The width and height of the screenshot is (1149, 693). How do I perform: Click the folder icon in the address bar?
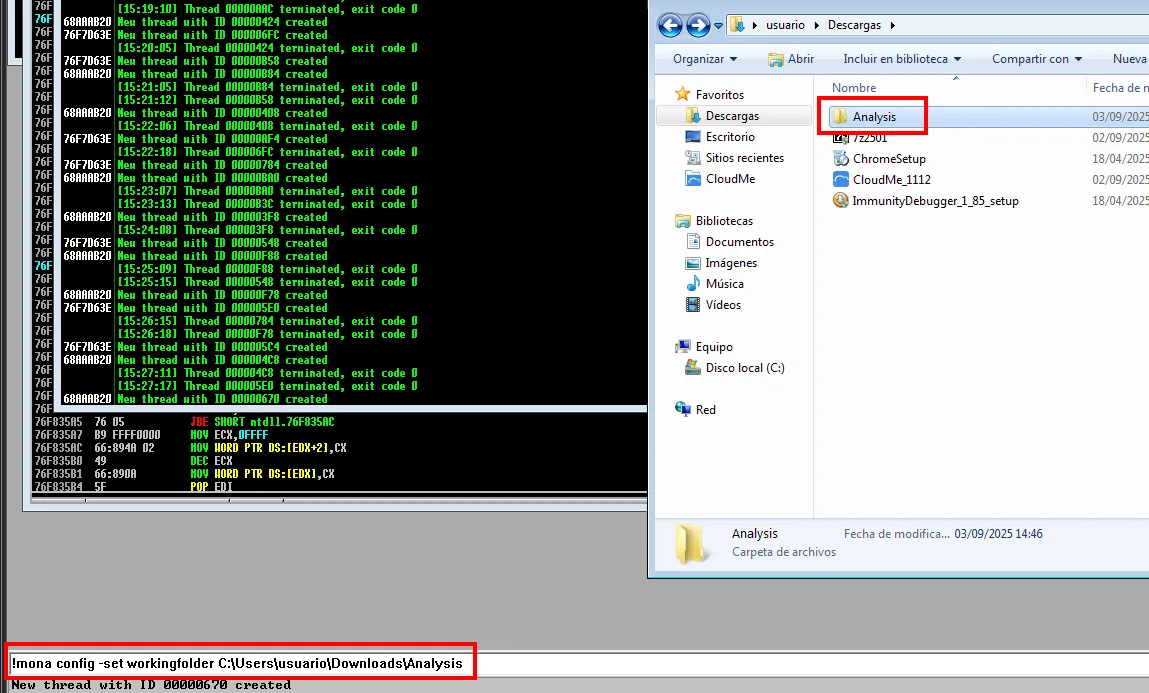[738, 25]
